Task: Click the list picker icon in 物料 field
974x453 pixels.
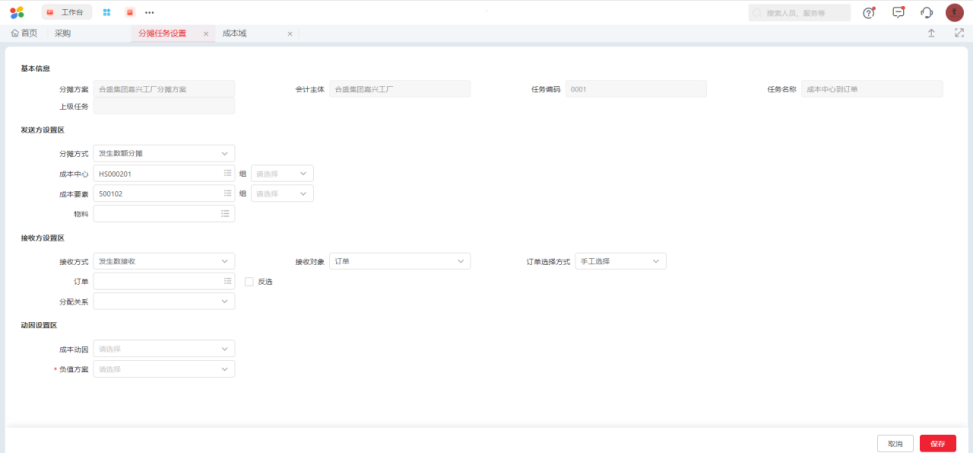Action: pyautogui.click(x=225, y=214)
